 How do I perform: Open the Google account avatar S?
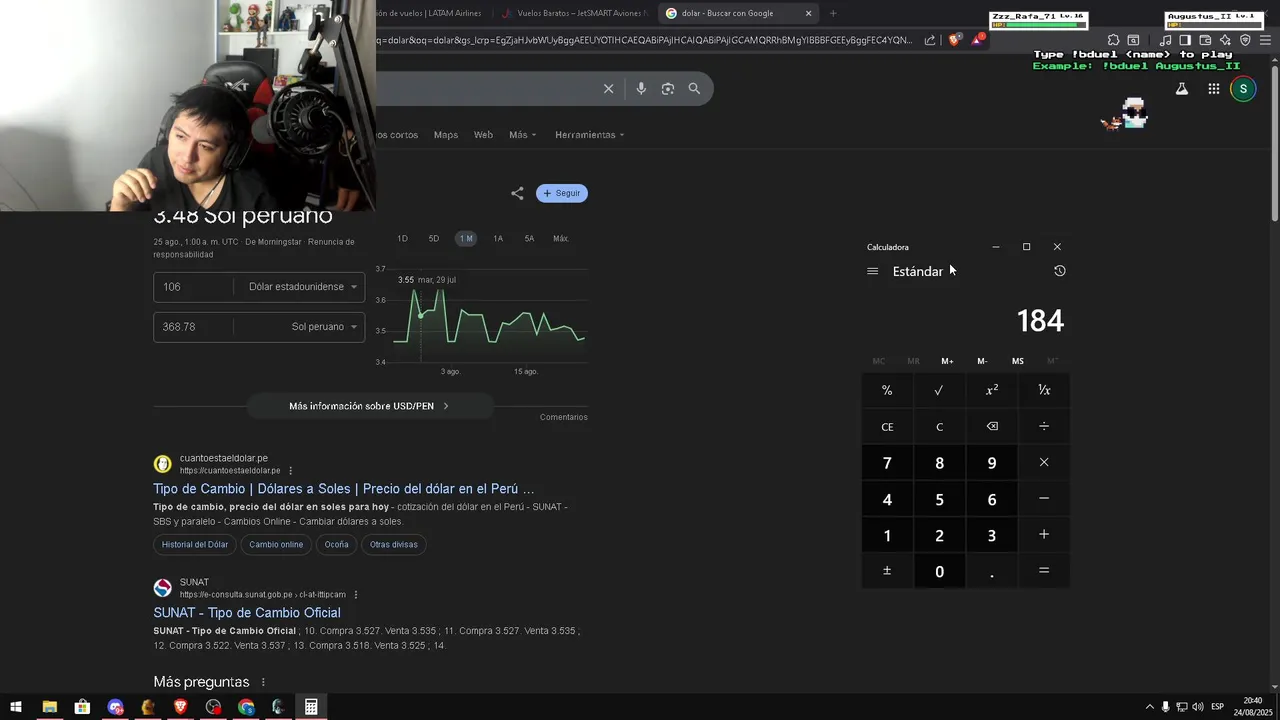point(1243,89)
